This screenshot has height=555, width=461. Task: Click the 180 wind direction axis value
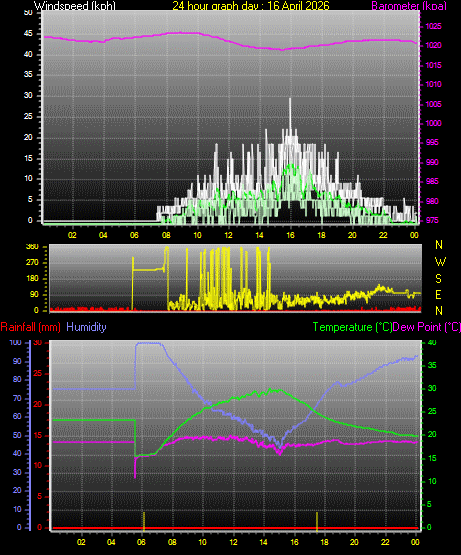(32, 279)
